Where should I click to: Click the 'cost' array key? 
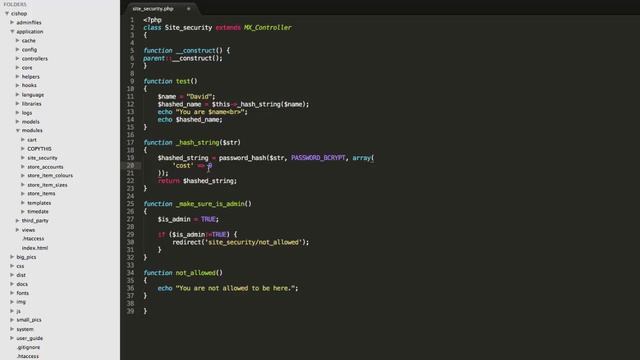pyautogui.click(x=183, y=165)
